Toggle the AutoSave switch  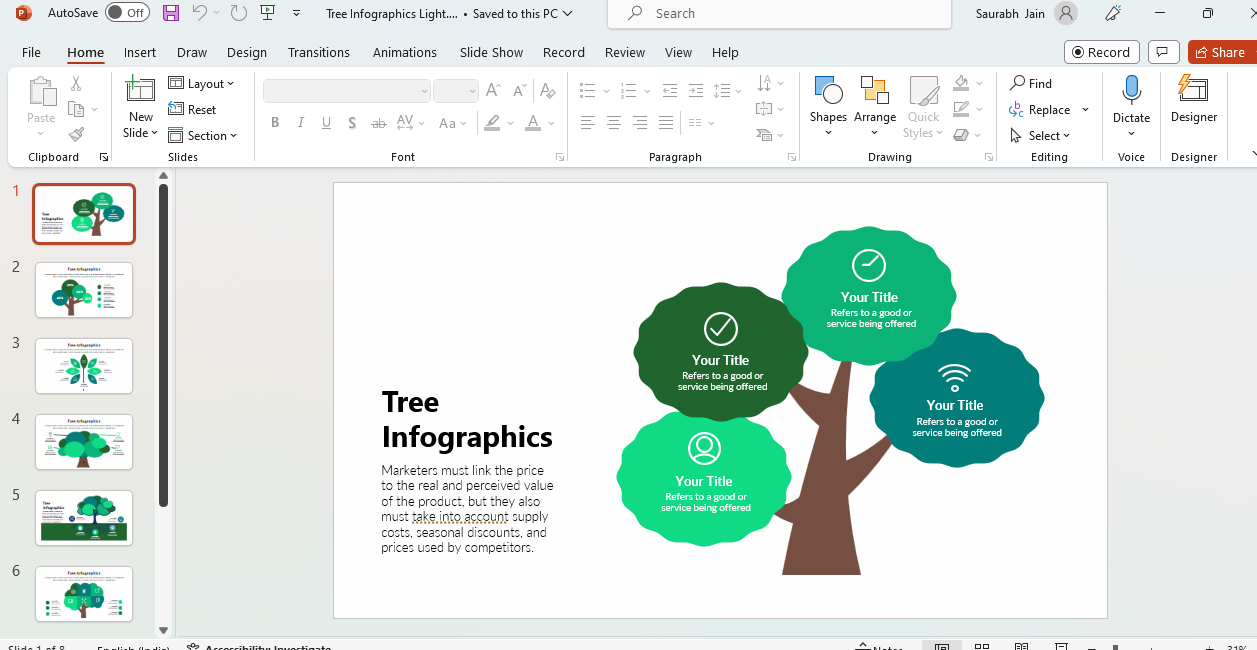(x=127, y=13)
